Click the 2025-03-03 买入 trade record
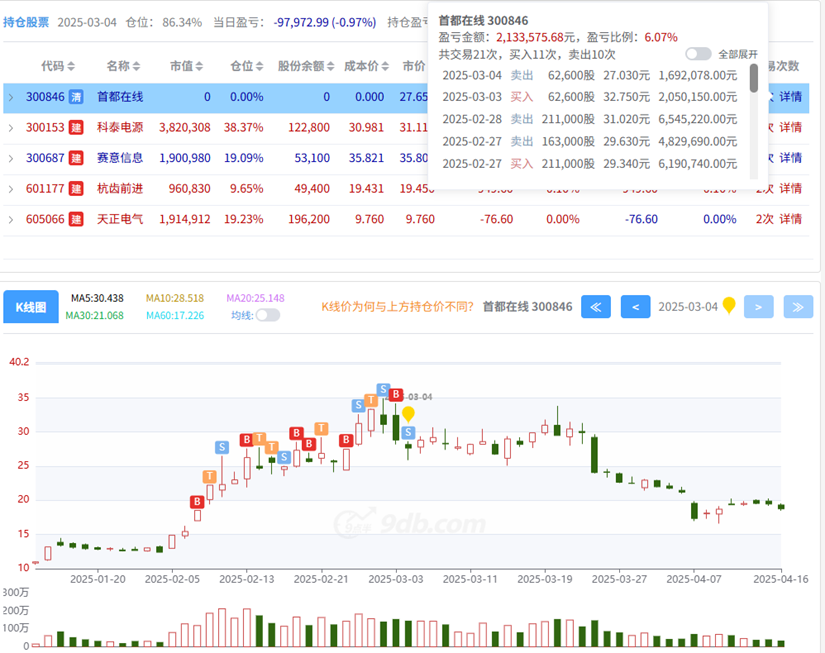This screenshot has width=825, height=653. [x=590, y=97]
